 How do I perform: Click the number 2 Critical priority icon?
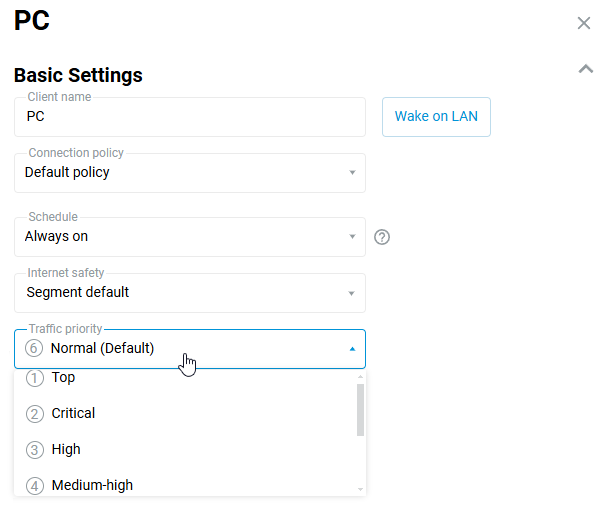point(36,414)
